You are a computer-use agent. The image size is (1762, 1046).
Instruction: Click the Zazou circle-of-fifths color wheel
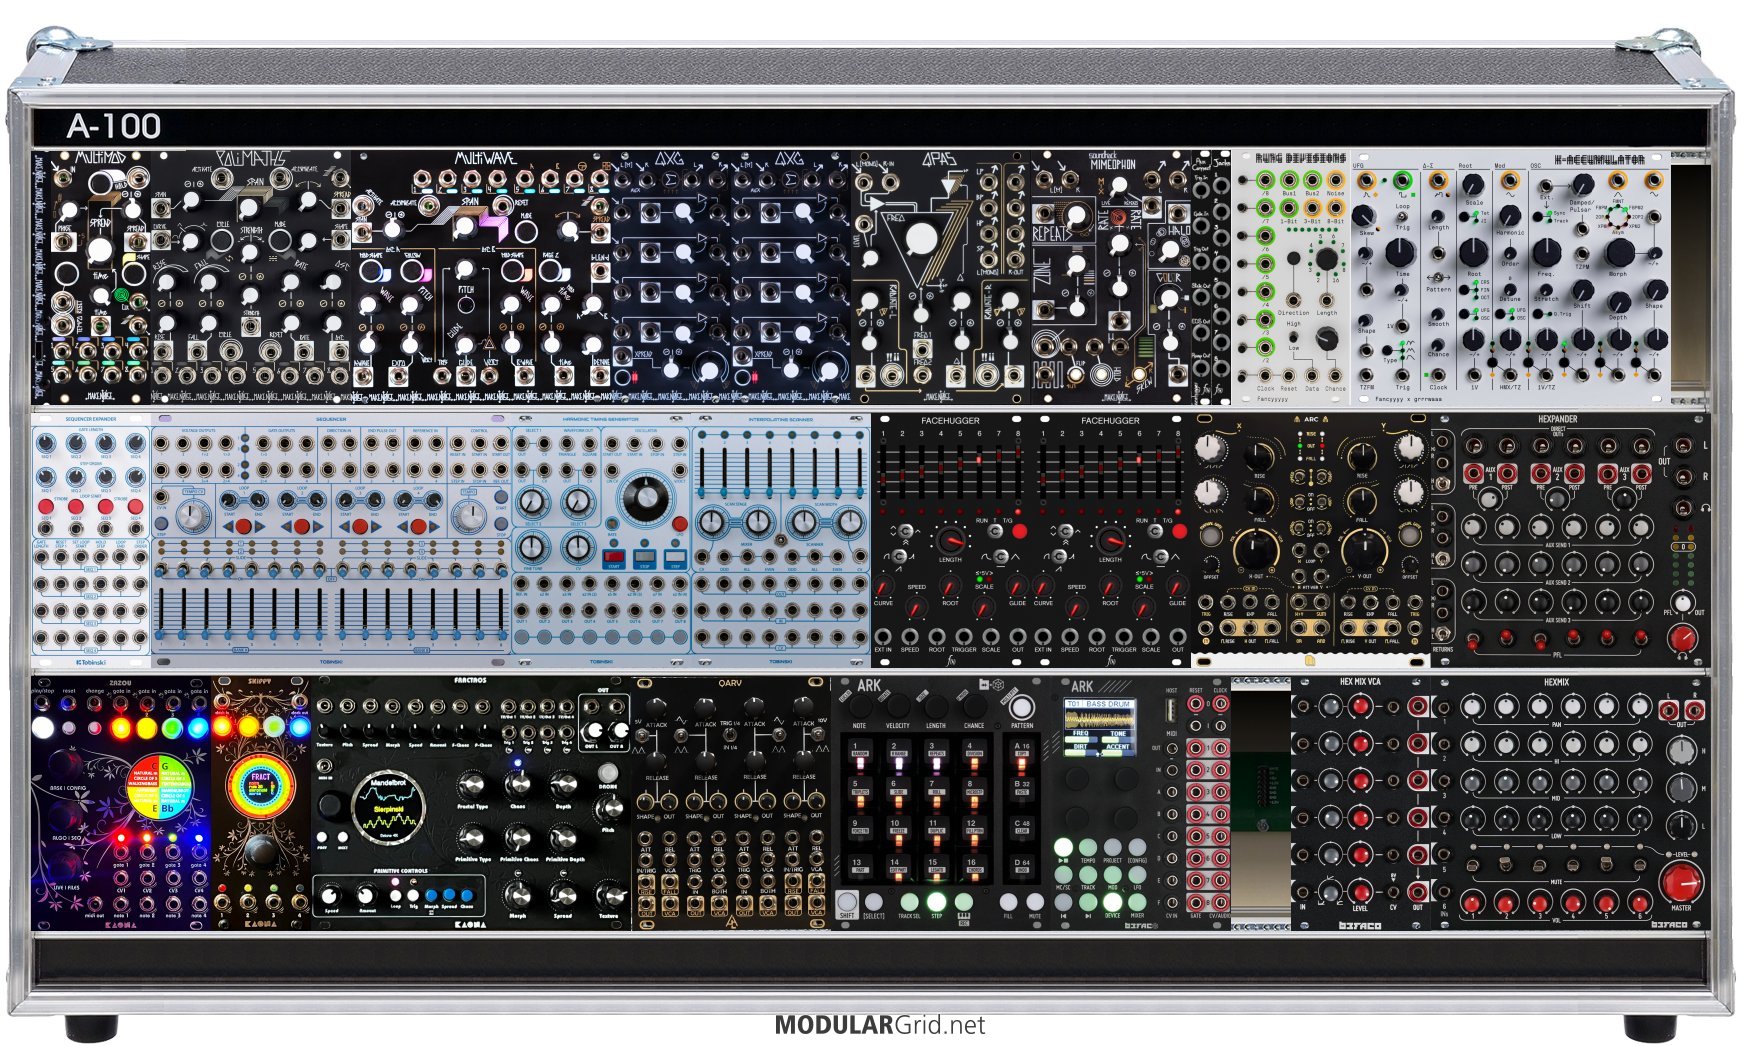160,785
